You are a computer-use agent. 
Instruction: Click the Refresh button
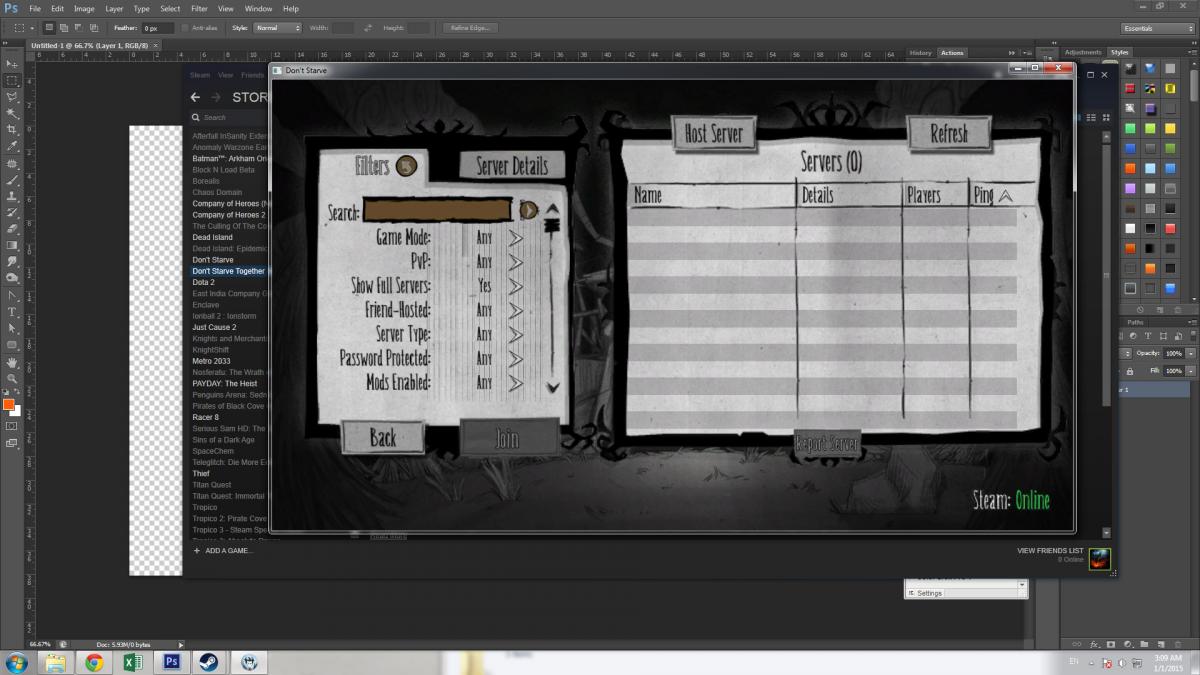pyautogui.click(x=949, y=134)
